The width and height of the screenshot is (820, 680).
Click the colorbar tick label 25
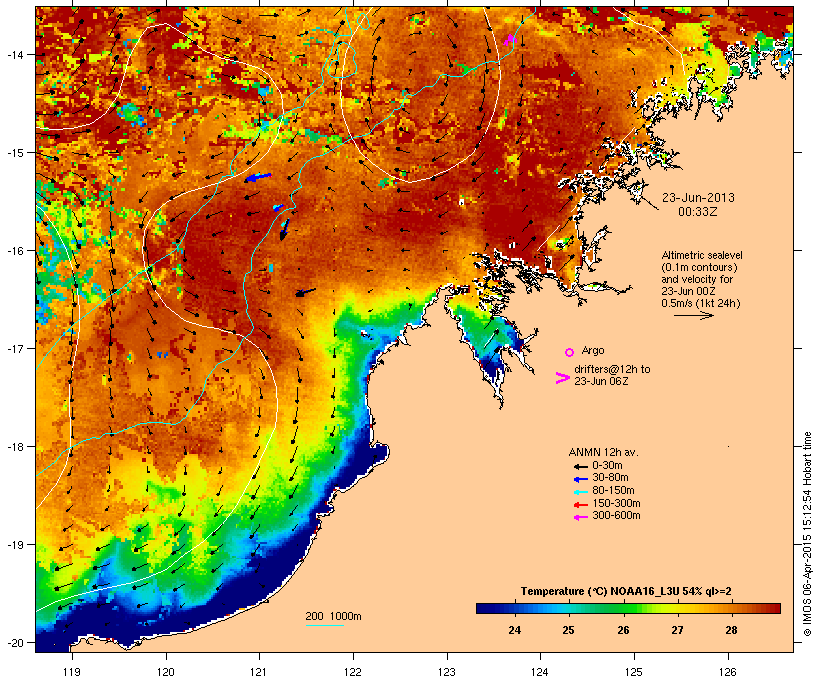(x=568, y=630)
